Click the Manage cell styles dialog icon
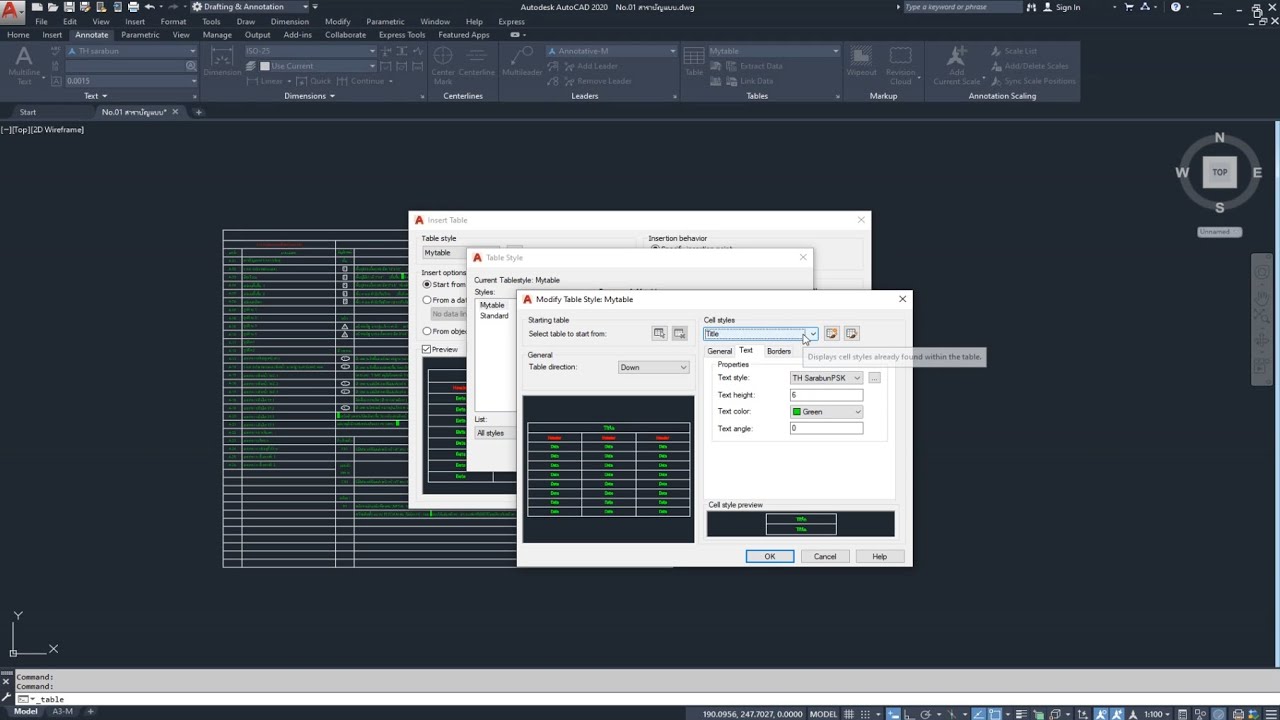 851,334
